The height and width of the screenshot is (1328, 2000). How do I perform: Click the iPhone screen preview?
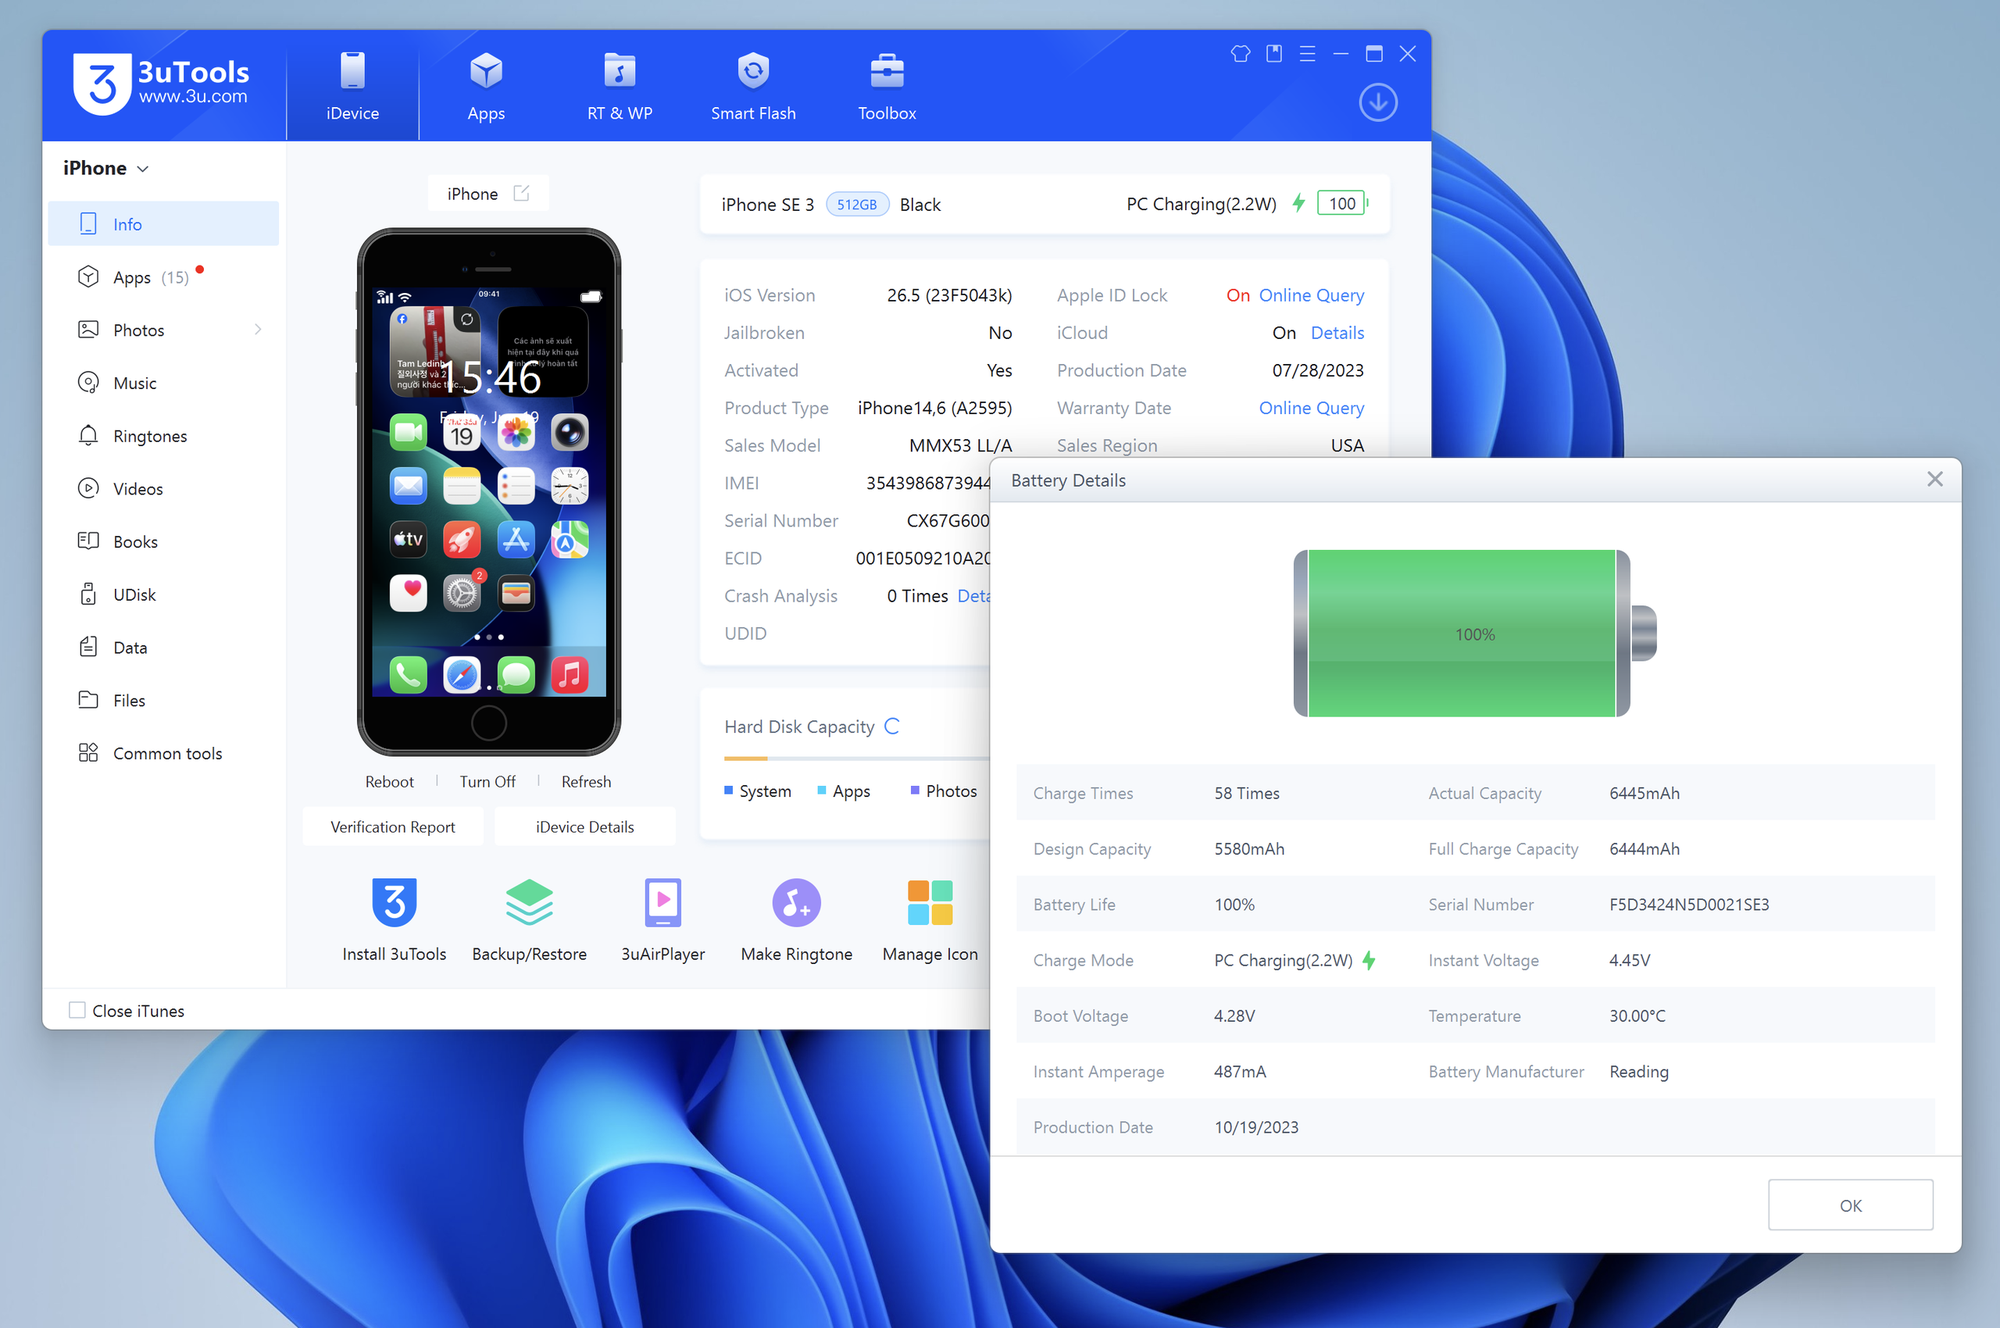(x=489, y=492)
